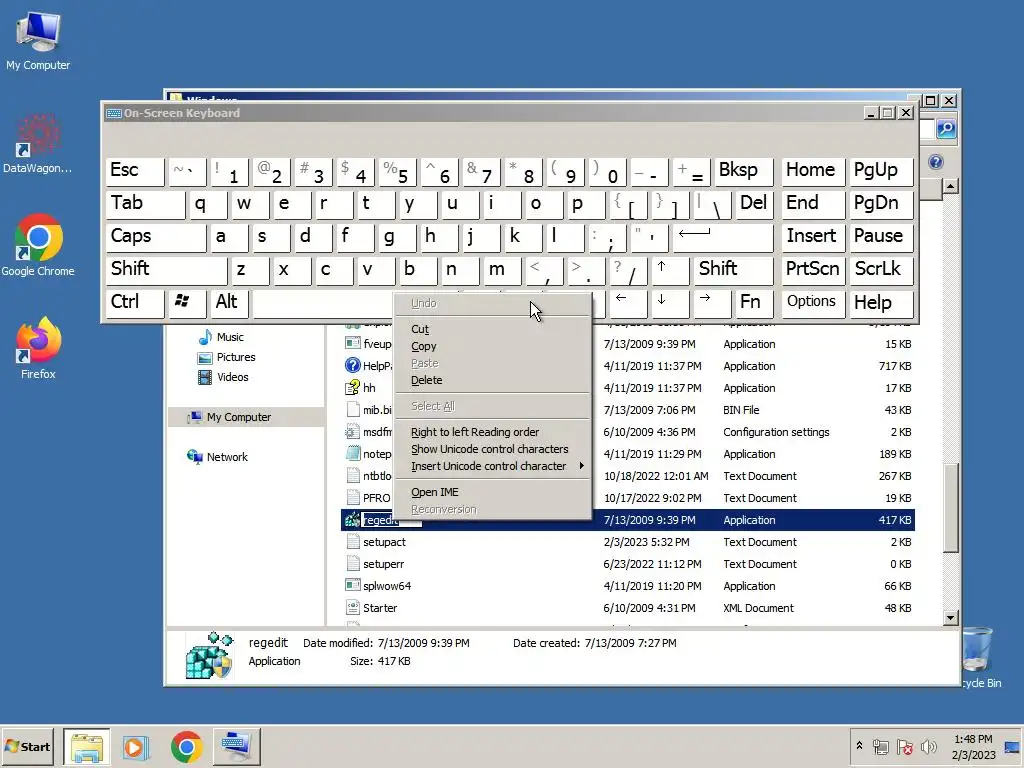Open the My Computer desktop icon

pyautogui.click(x=38, y=40)
